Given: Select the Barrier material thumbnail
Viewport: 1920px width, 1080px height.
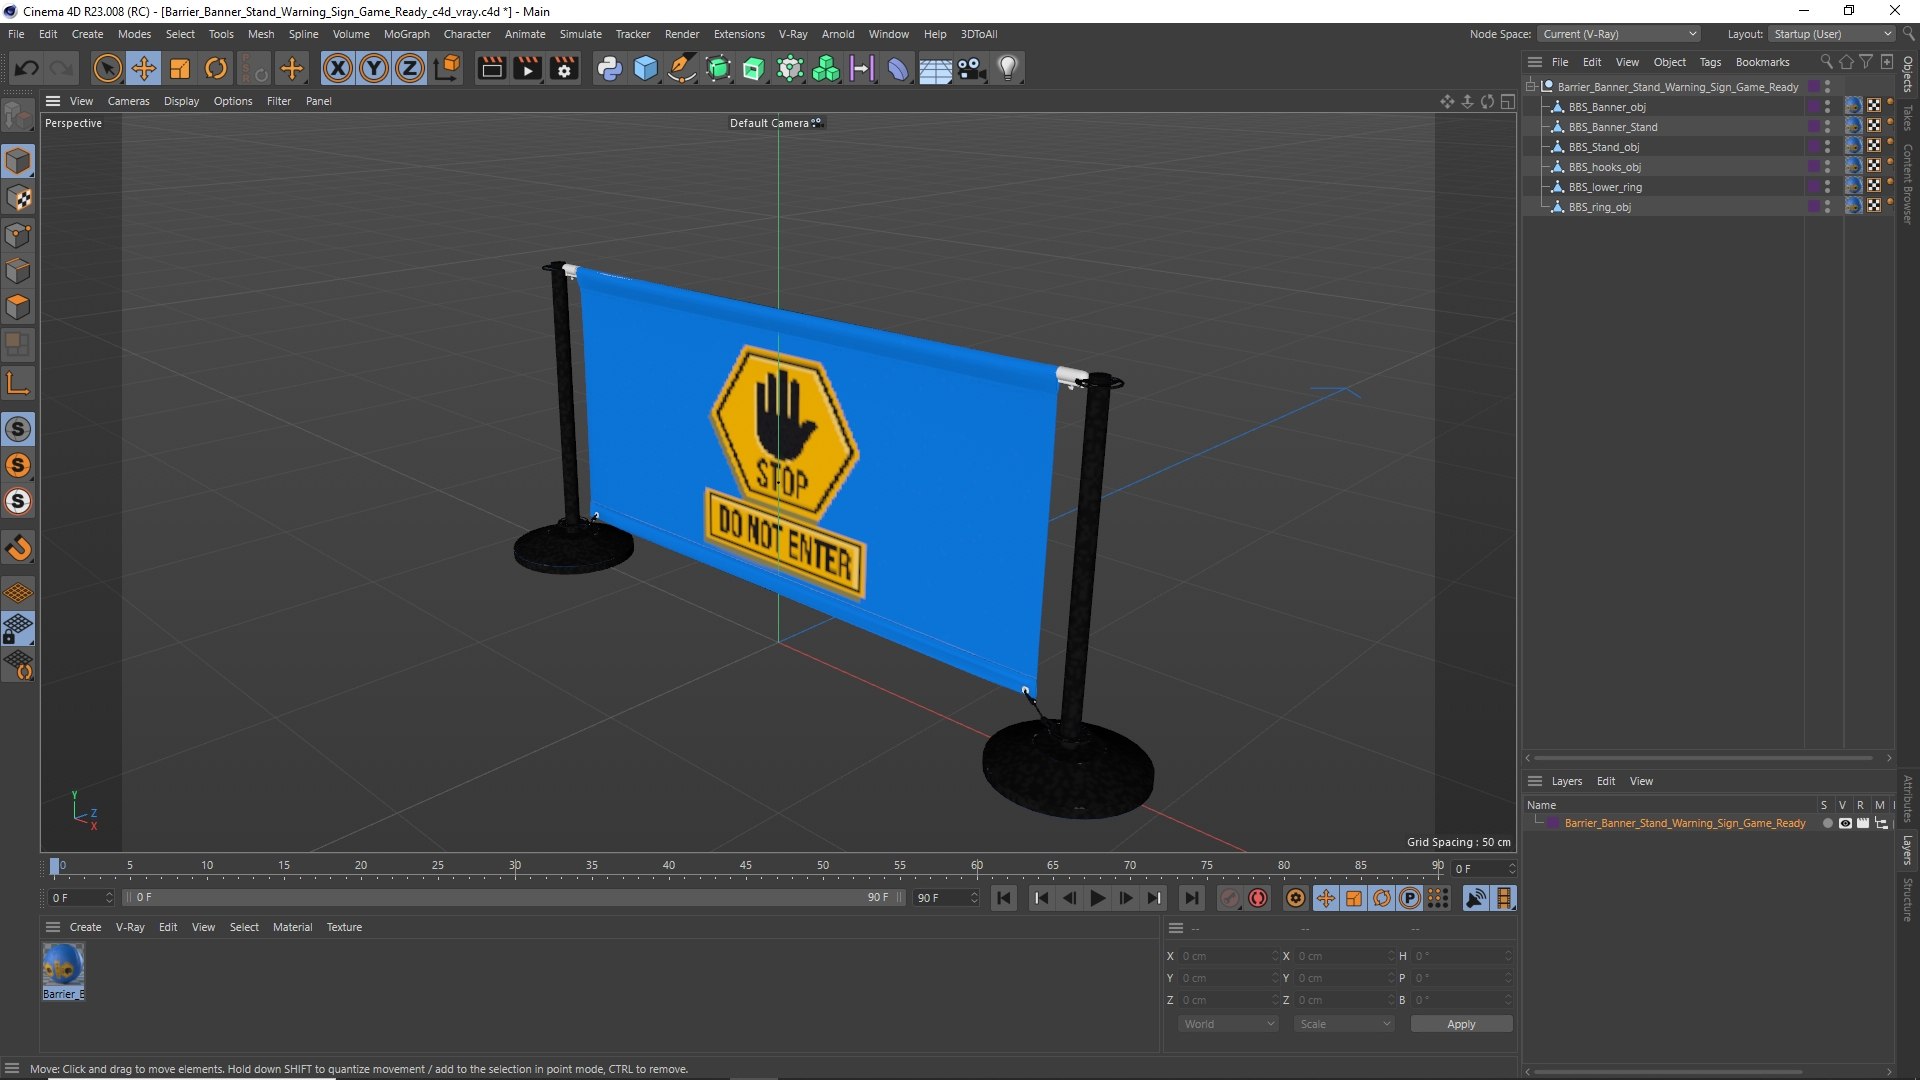Looking at the screenshot, I should (63, 966).
